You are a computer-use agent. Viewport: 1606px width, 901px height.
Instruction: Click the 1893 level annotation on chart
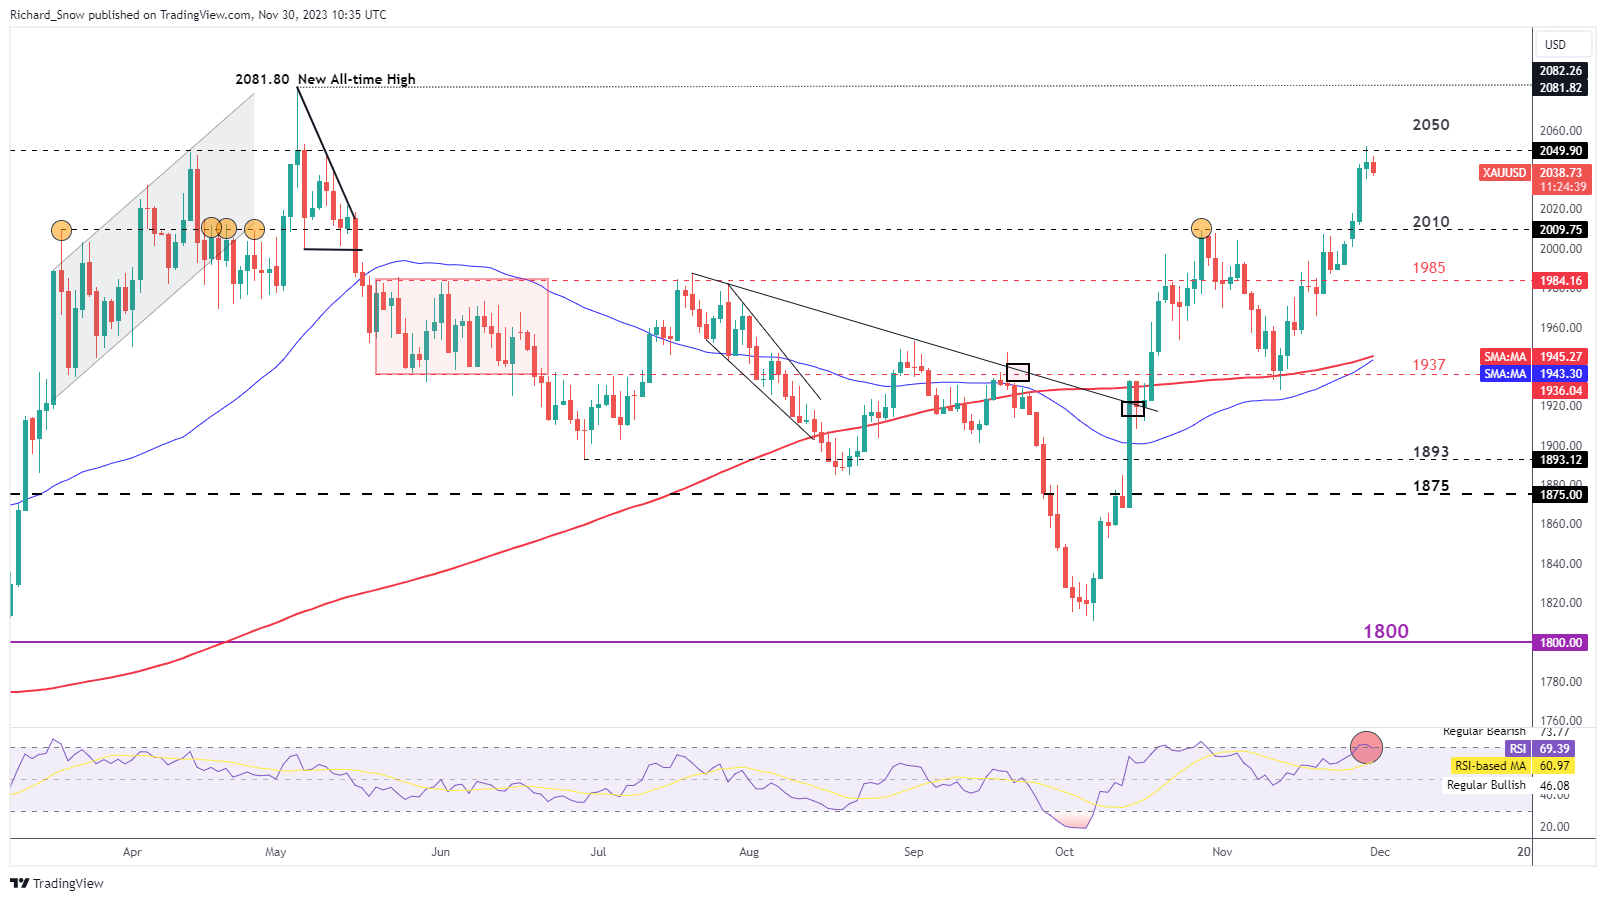point(1430,452)
